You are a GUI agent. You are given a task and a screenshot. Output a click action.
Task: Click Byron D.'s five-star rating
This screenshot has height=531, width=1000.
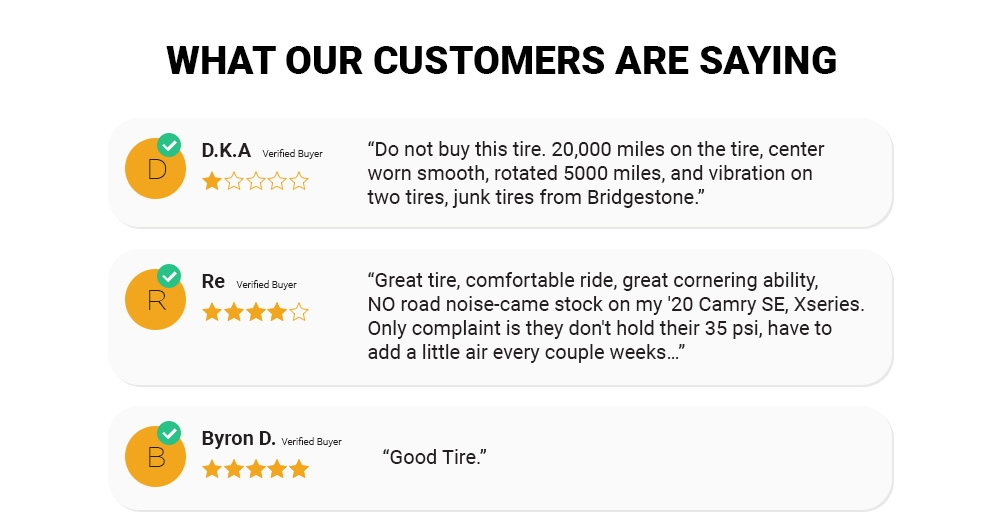tap(255, 468)
